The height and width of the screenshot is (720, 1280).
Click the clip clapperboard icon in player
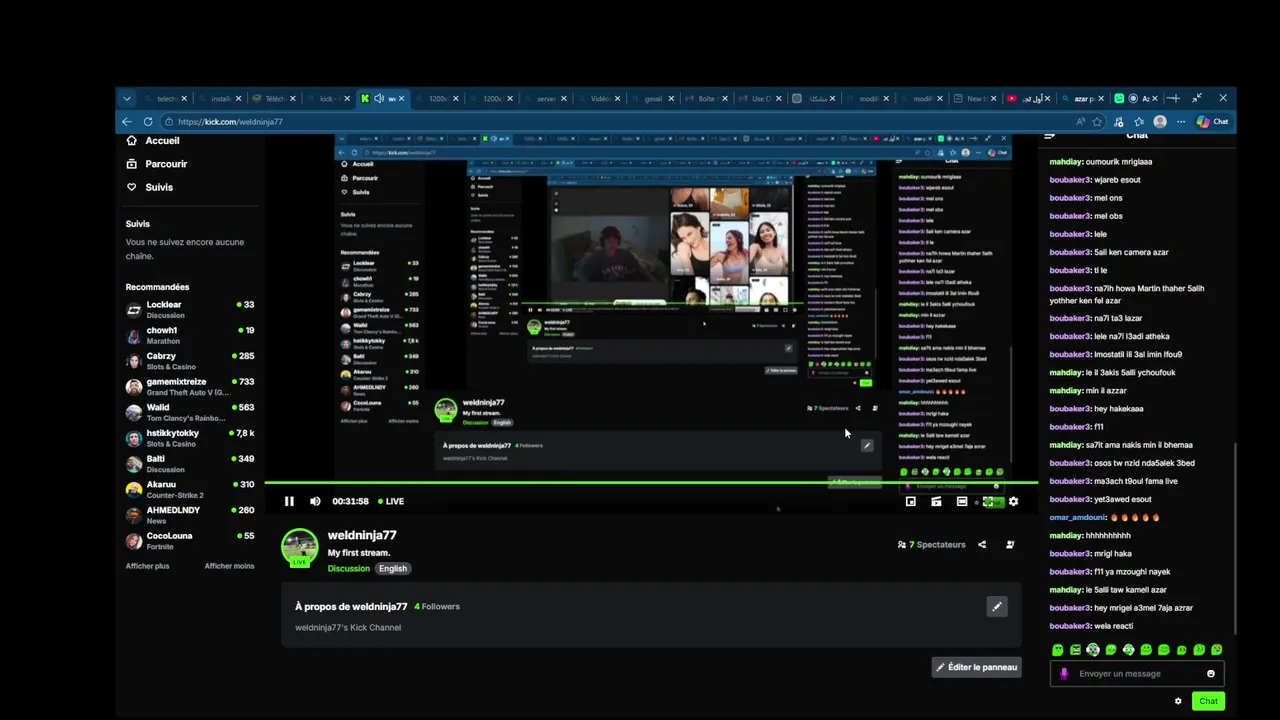(x=936, y=502)
